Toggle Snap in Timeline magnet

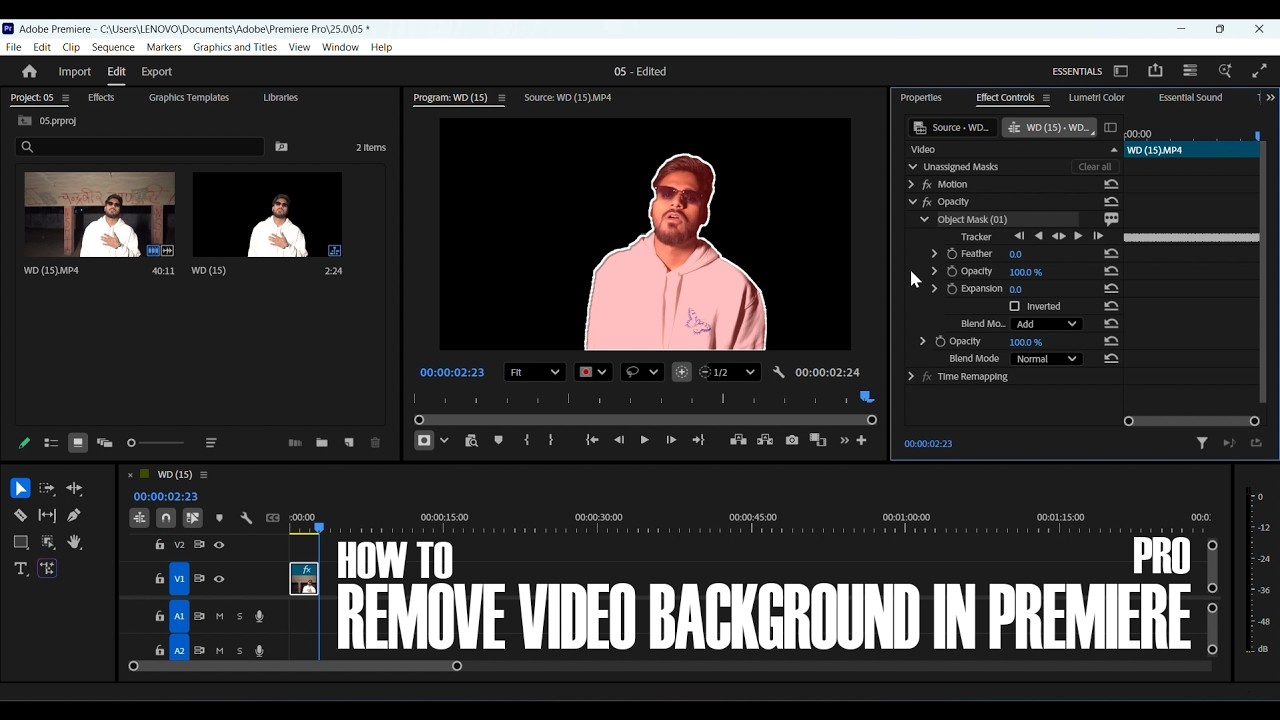point(166,518)
